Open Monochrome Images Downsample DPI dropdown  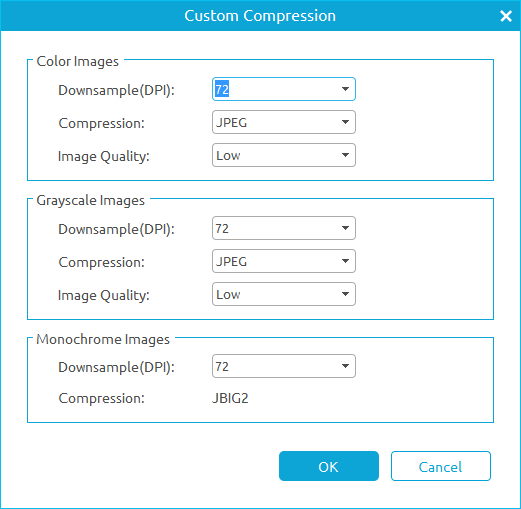(284, 366)
